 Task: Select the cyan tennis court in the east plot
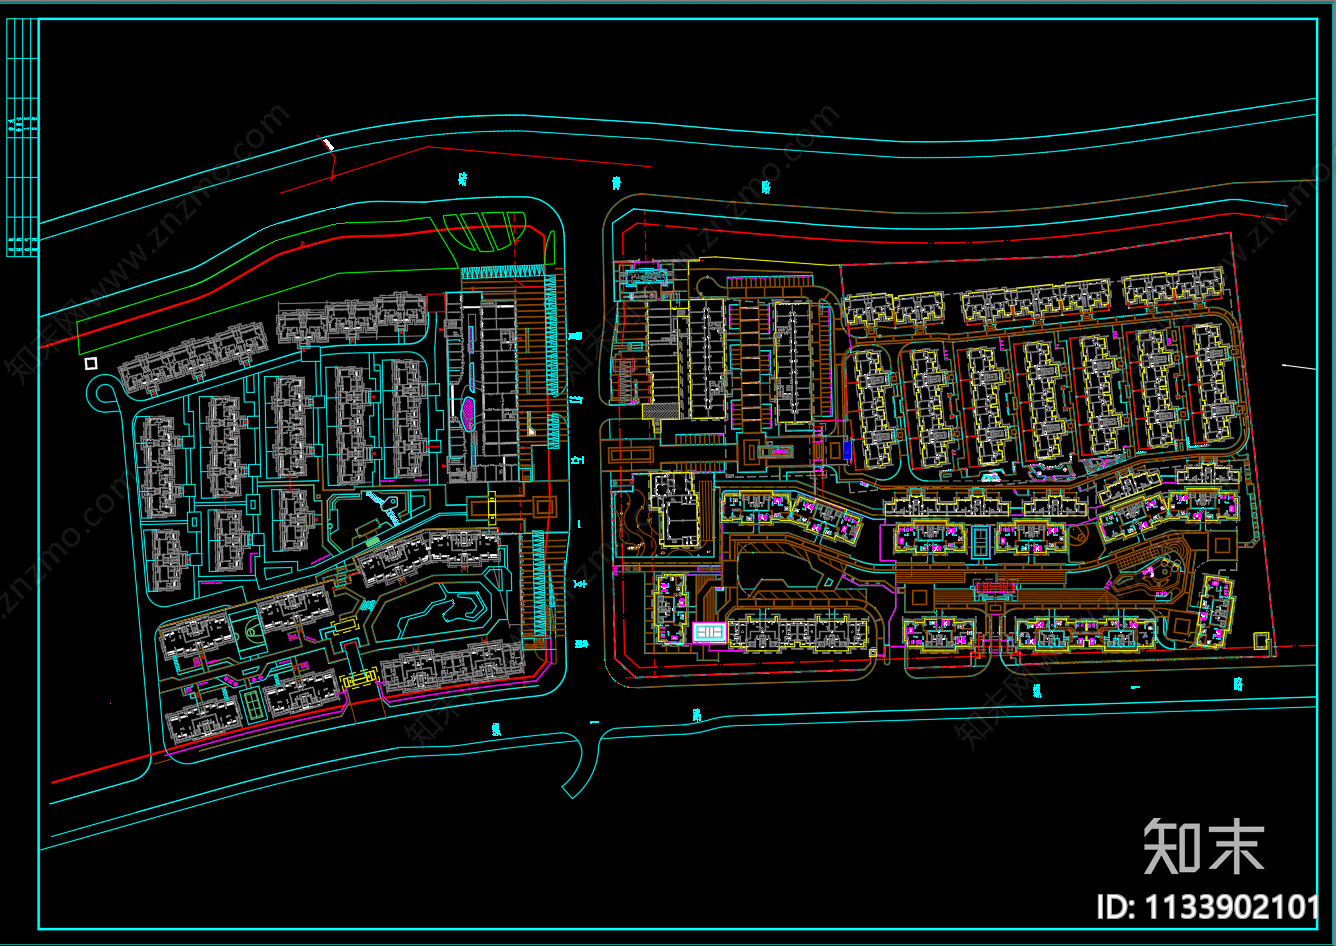[x=981, y=542]
